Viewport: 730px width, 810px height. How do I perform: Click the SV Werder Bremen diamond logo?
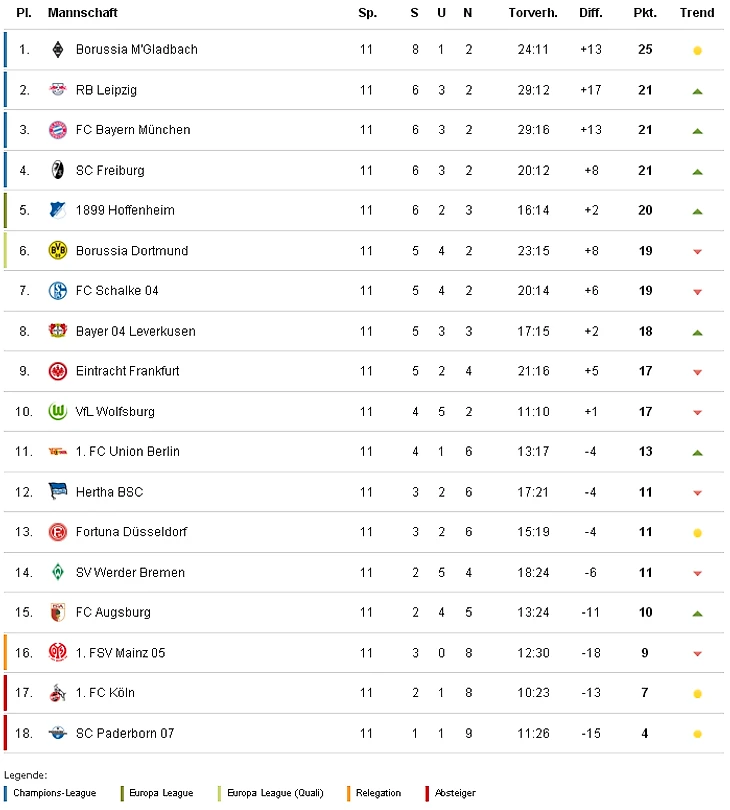[57, 572]
